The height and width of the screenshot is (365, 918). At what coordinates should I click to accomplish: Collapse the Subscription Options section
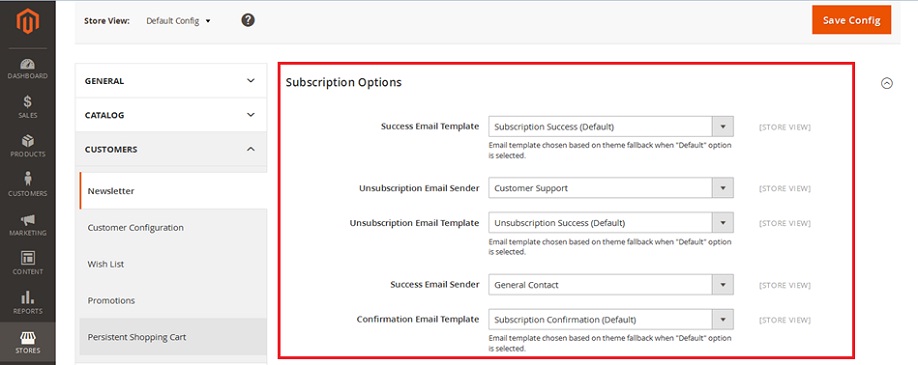coord(887,83)
